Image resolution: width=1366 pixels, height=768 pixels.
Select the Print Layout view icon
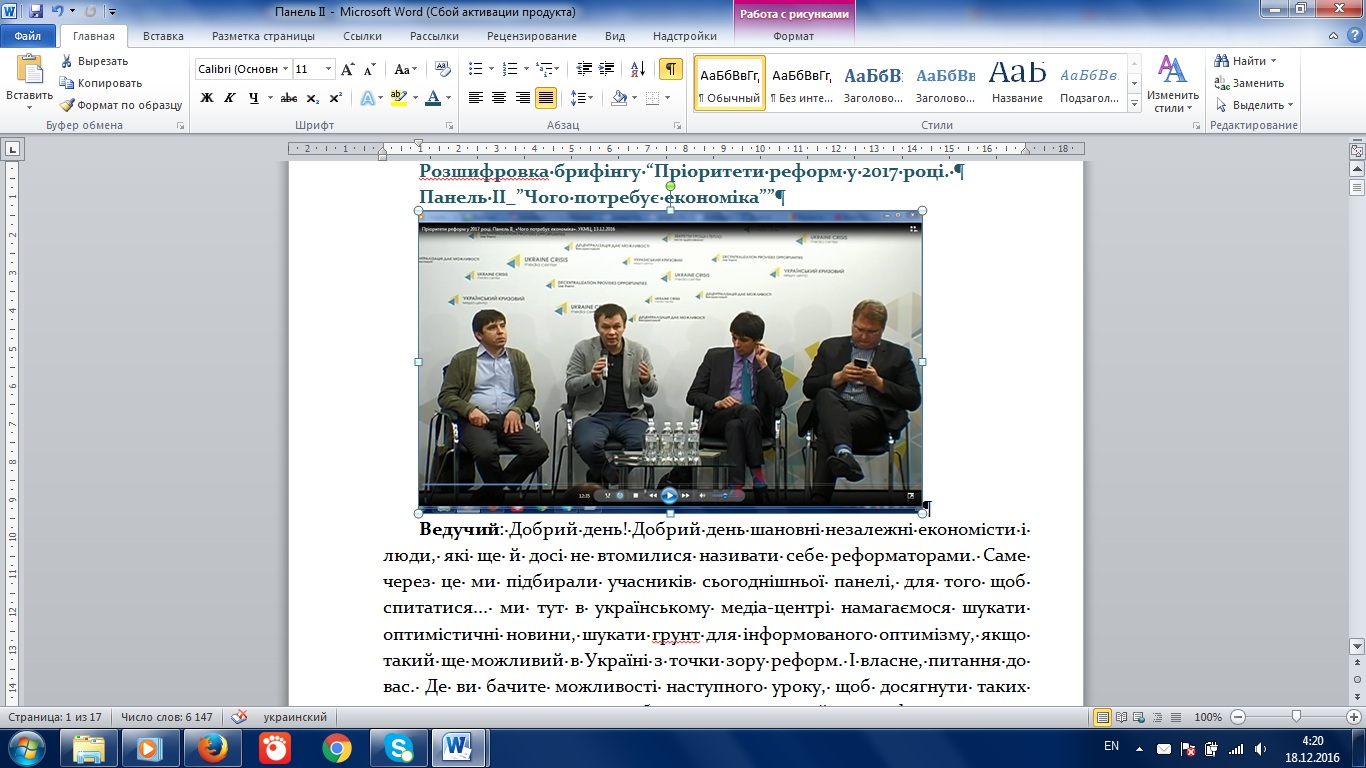point(1103,717)
